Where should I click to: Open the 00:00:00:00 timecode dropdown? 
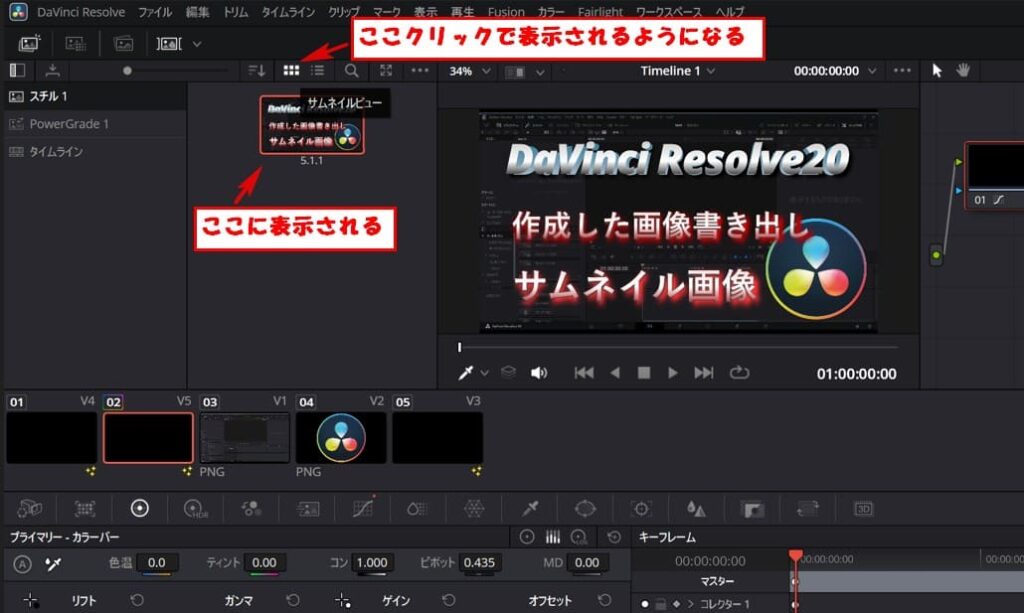835,71
